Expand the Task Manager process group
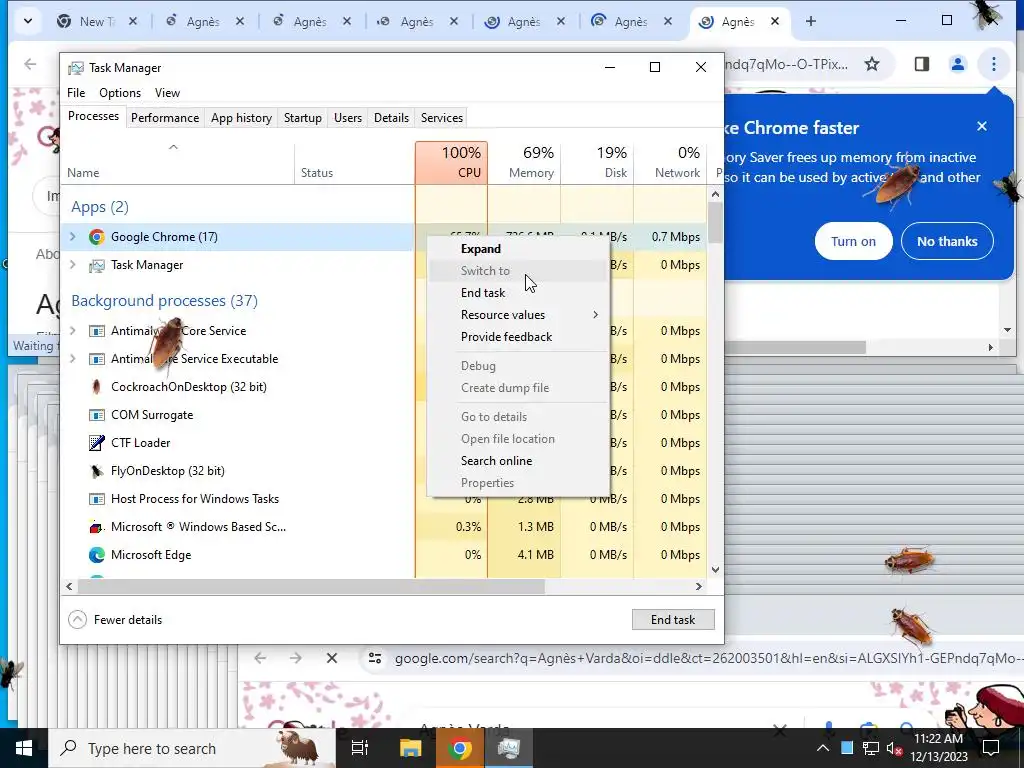1024x768 pixels. (72, 265)
